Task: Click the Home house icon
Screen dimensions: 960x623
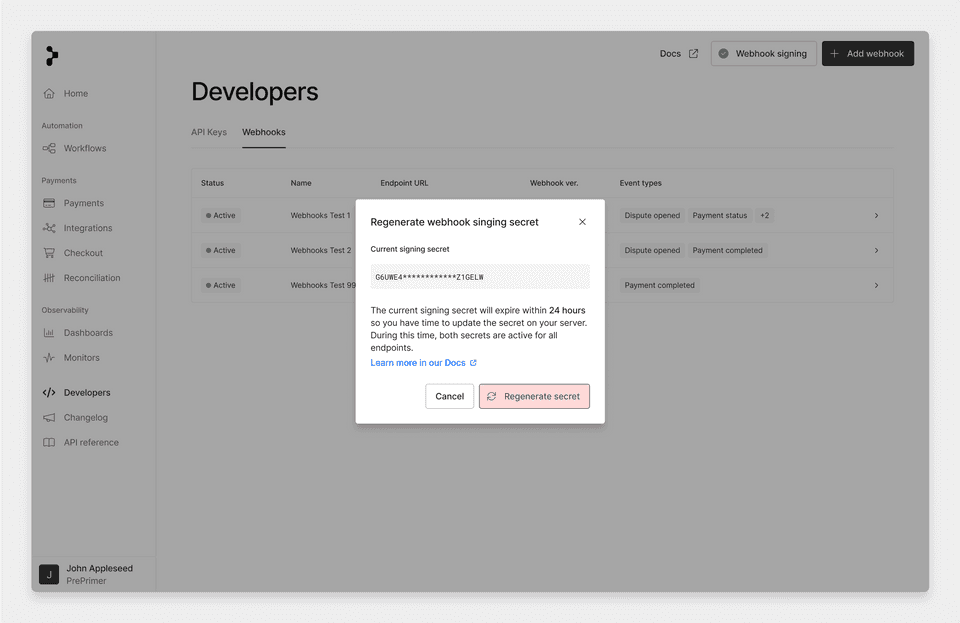Action: point(49,94)
